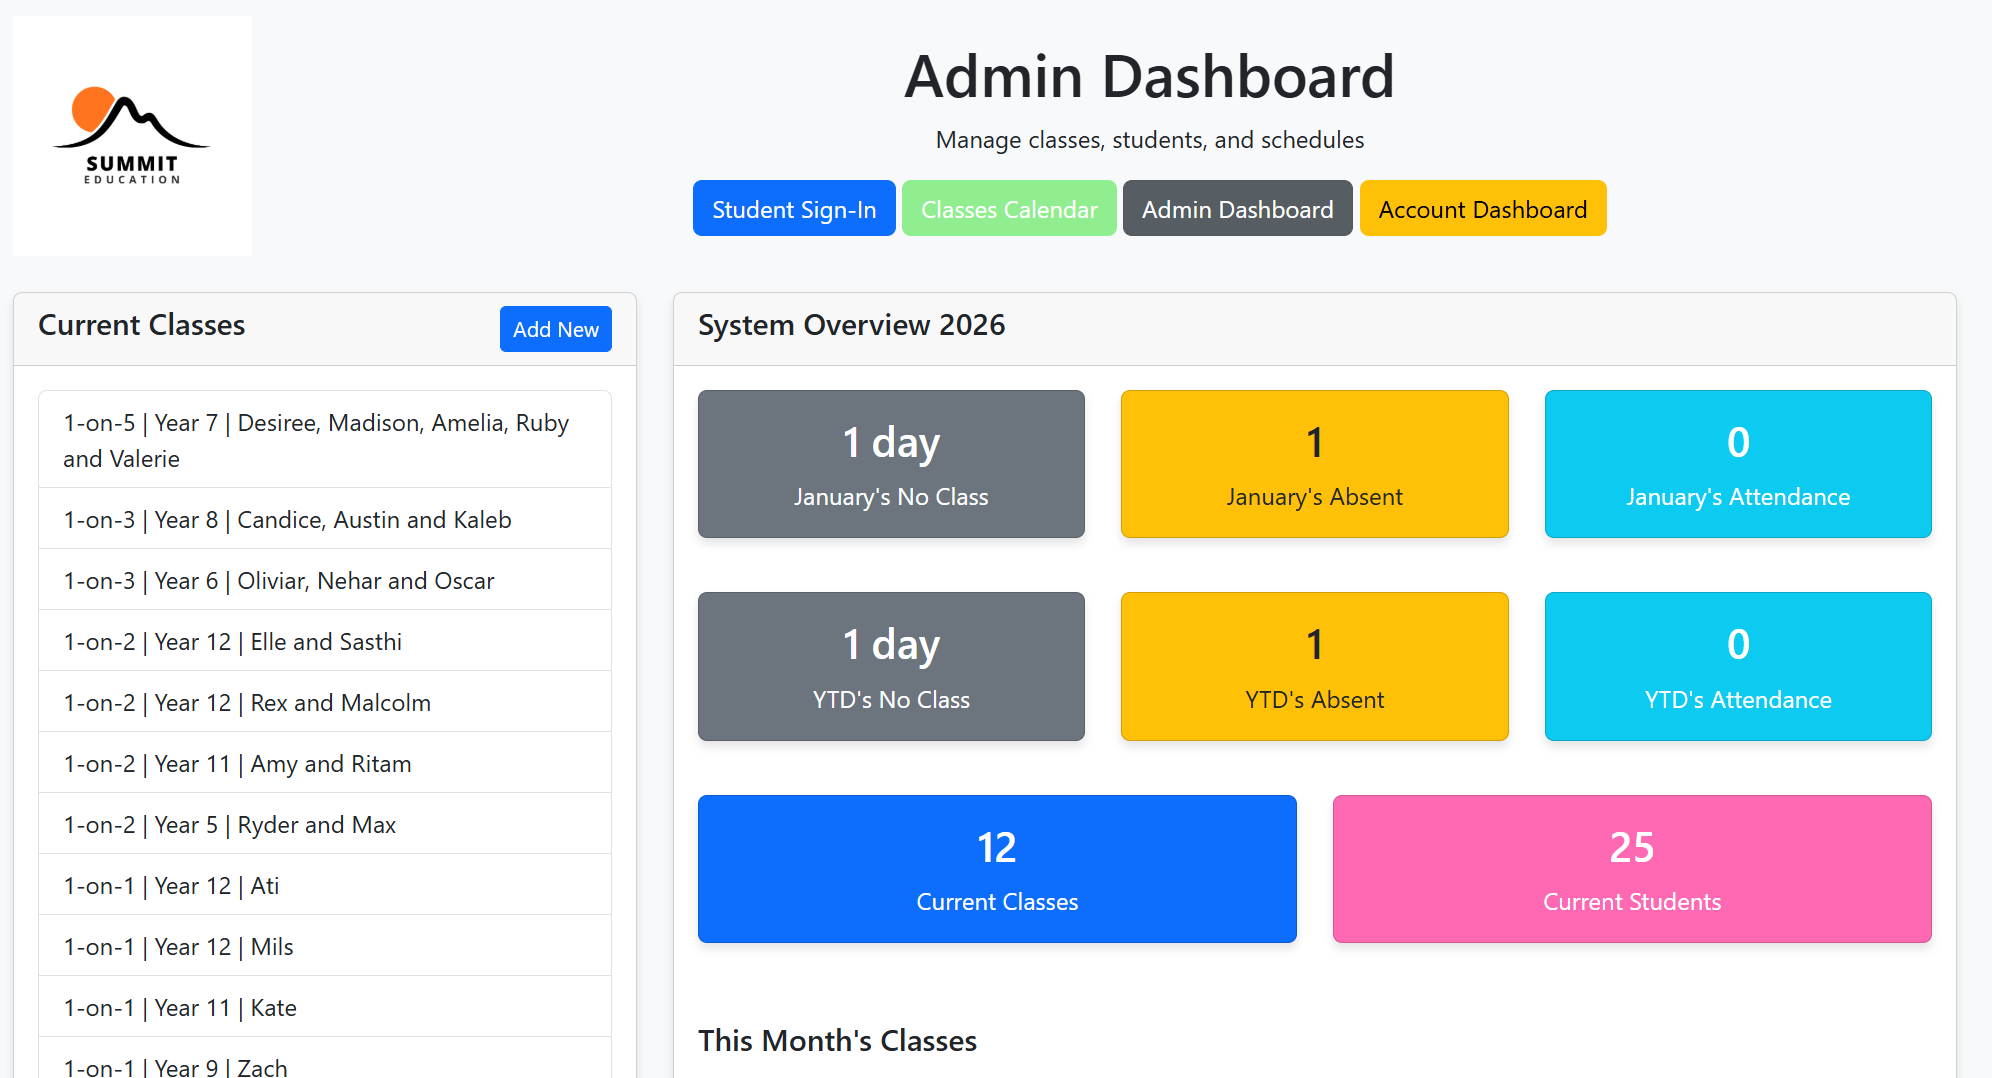Open the Student Sign-In page
Viewport: 1992px width, 1078px height.
click(793, 208)
